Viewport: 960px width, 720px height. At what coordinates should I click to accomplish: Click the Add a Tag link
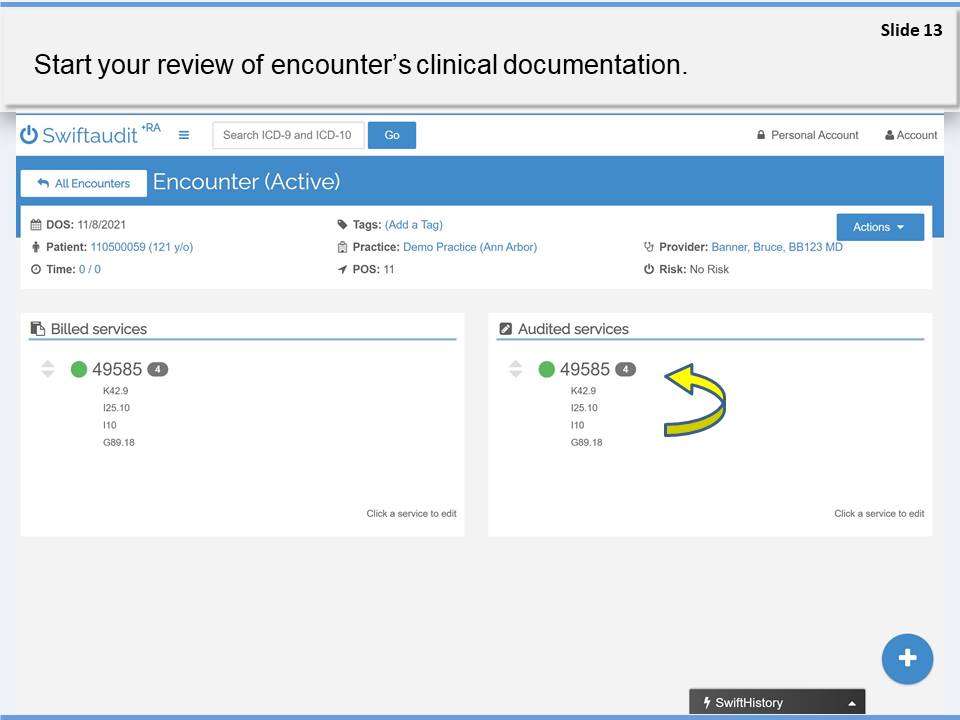413,225
